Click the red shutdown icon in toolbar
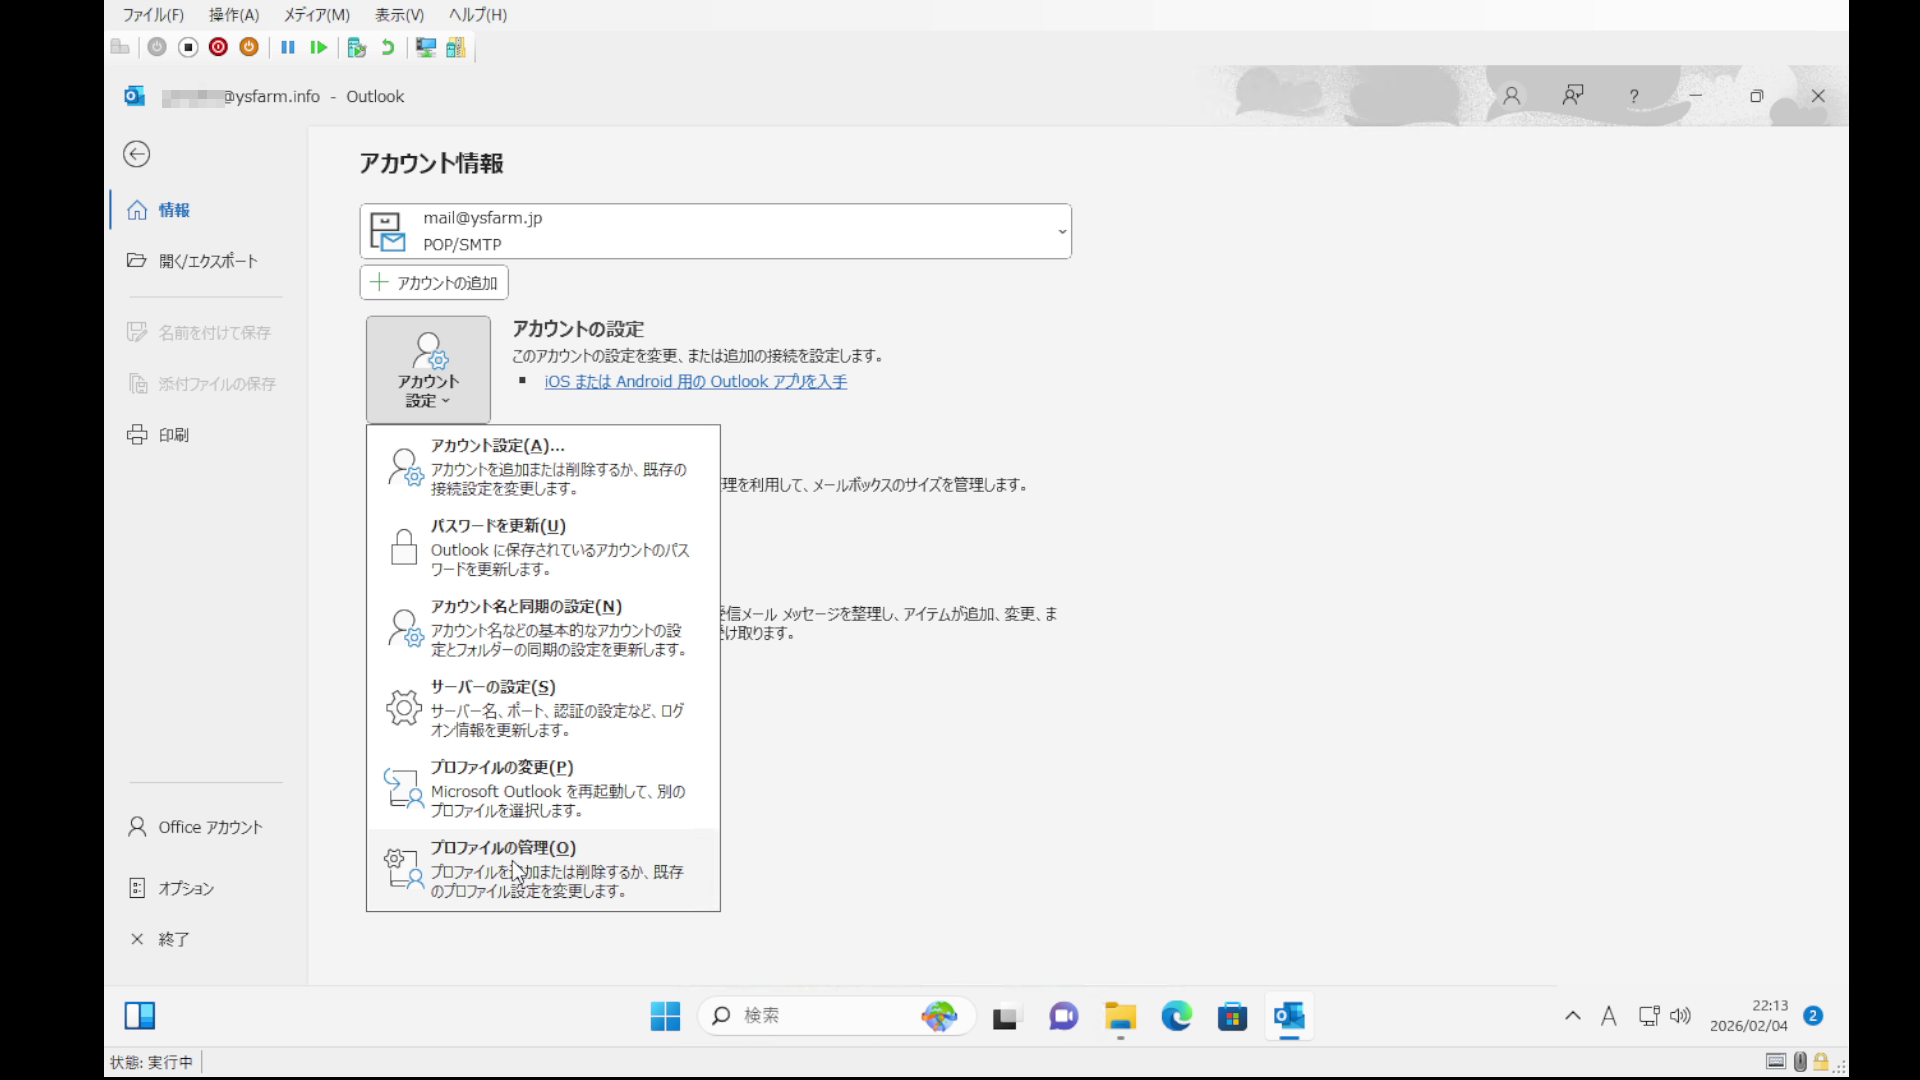The width and height of the screenshot is (1920, 1080). coord(218,47)
